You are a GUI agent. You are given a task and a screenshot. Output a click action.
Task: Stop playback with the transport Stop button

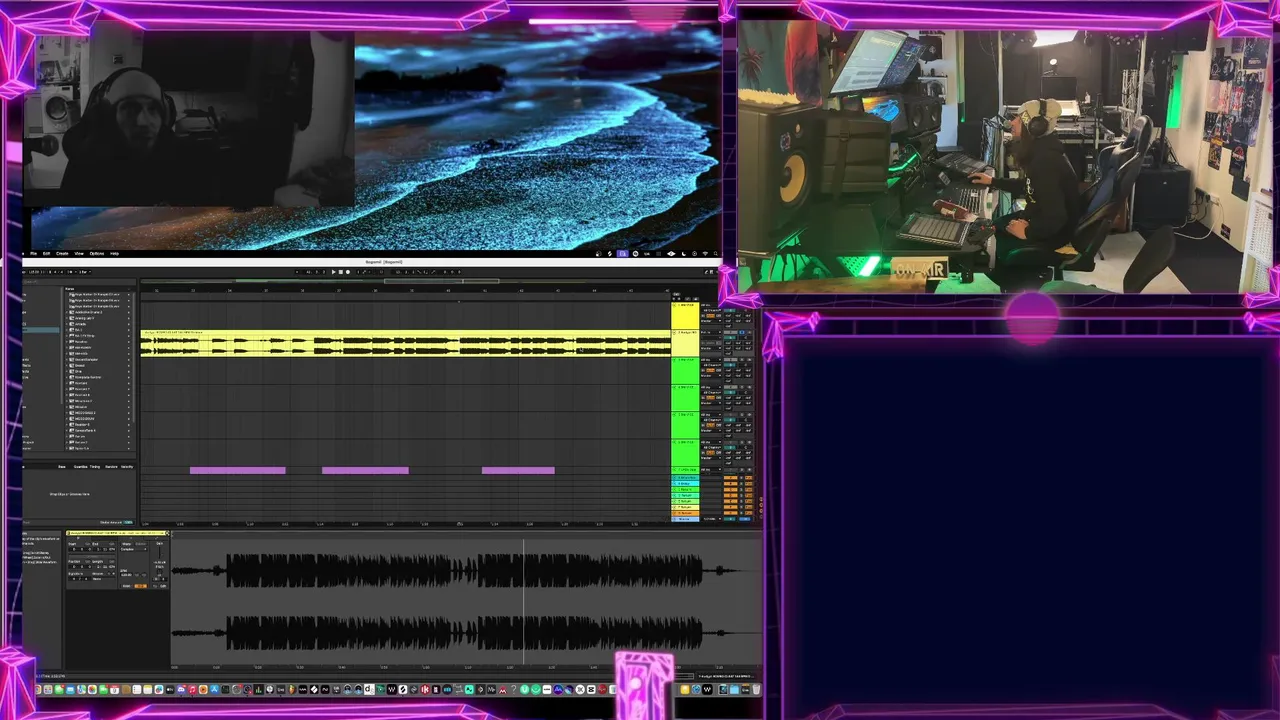click(341, 272)
